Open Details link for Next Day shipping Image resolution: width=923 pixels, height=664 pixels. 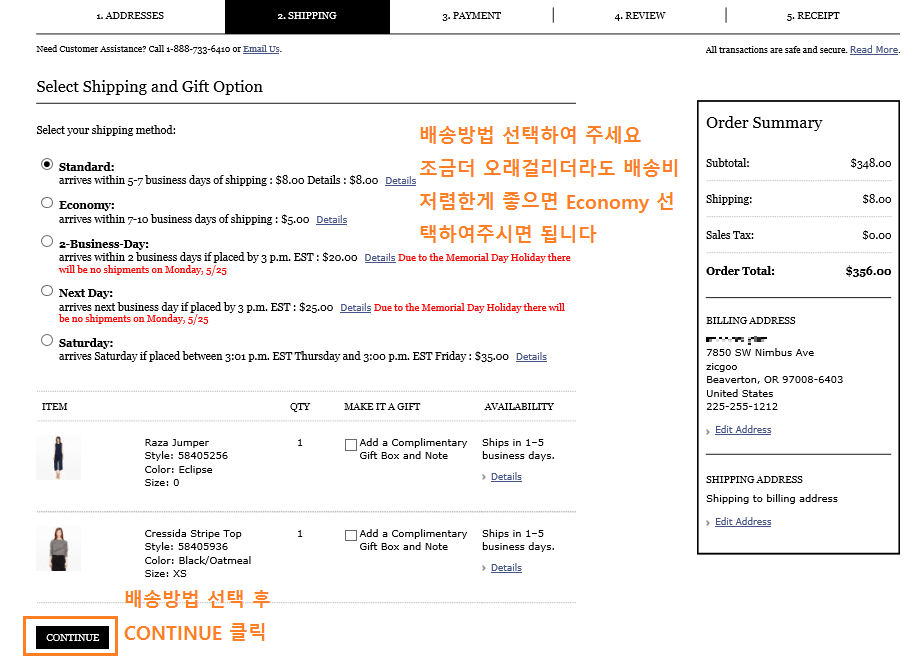coord(356,308)
